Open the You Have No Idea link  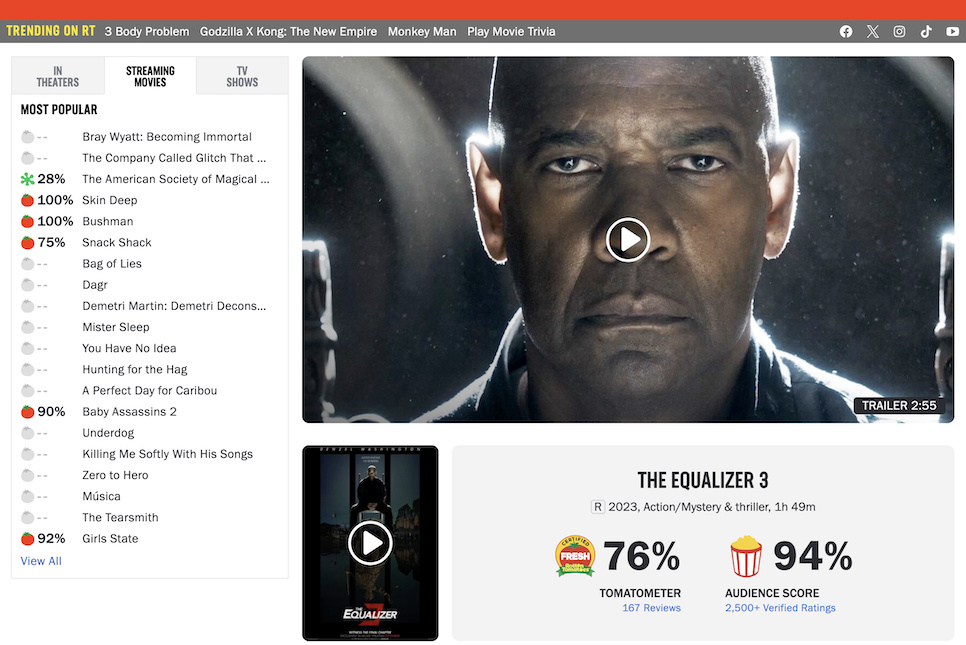click(x=129, y=348)
